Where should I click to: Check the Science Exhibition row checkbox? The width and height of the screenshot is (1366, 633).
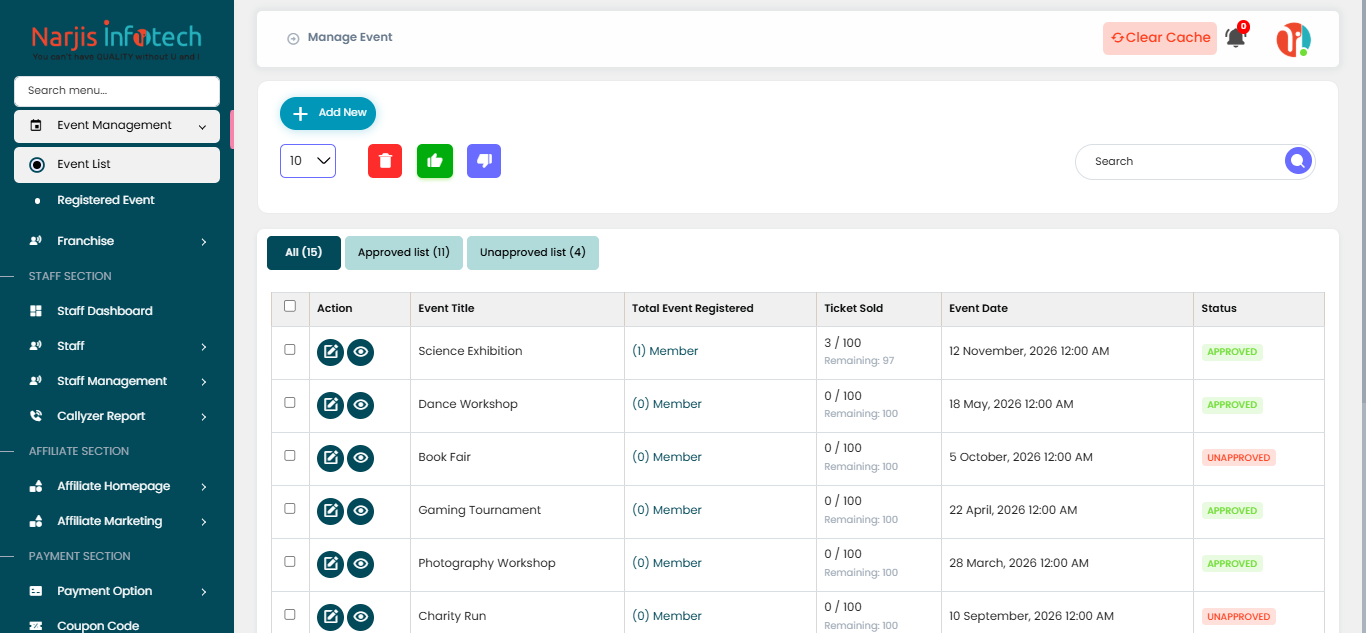point(290,350)
